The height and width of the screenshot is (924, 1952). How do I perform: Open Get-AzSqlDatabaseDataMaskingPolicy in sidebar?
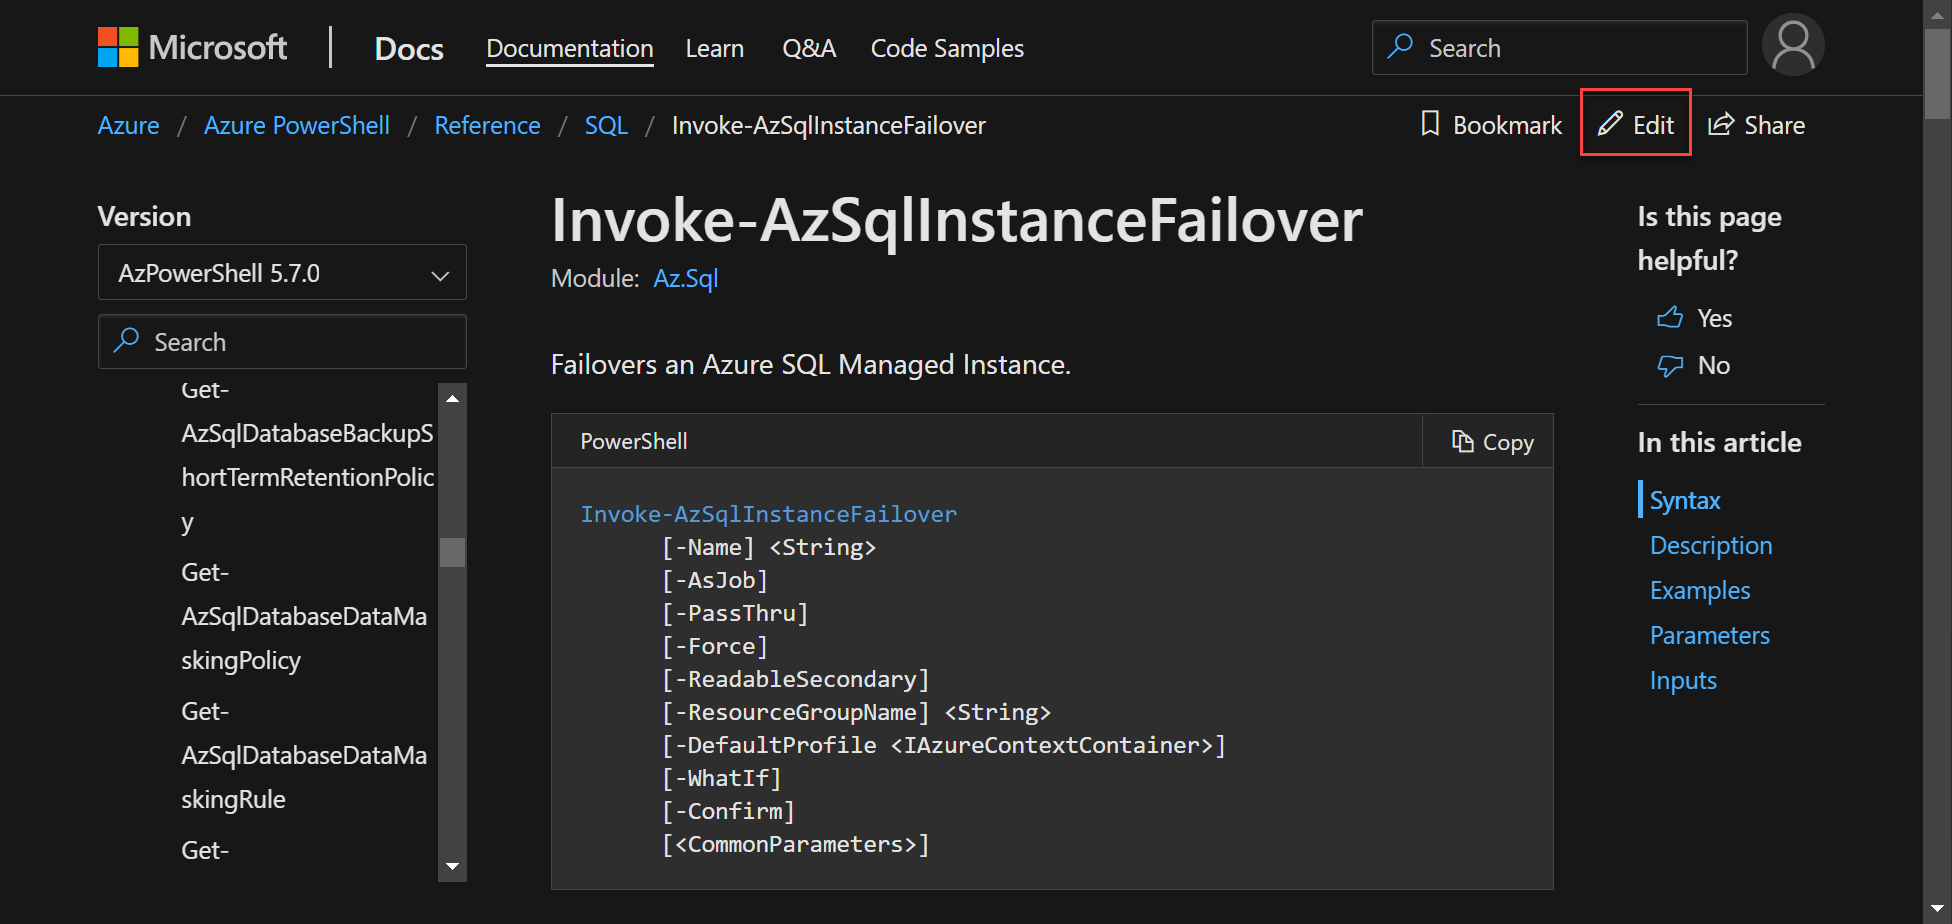click(x=304, y=616)
